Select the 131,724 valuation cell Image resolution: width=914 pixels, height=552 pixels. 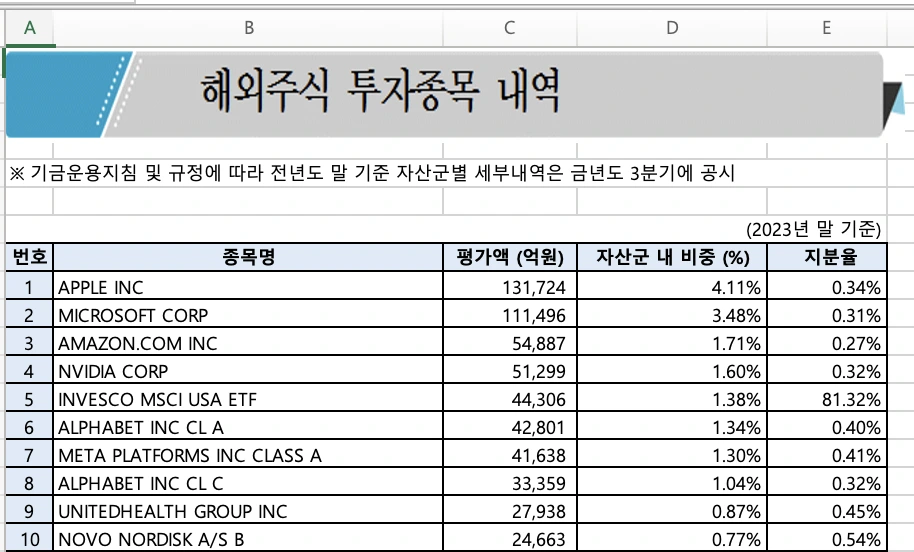509,286
